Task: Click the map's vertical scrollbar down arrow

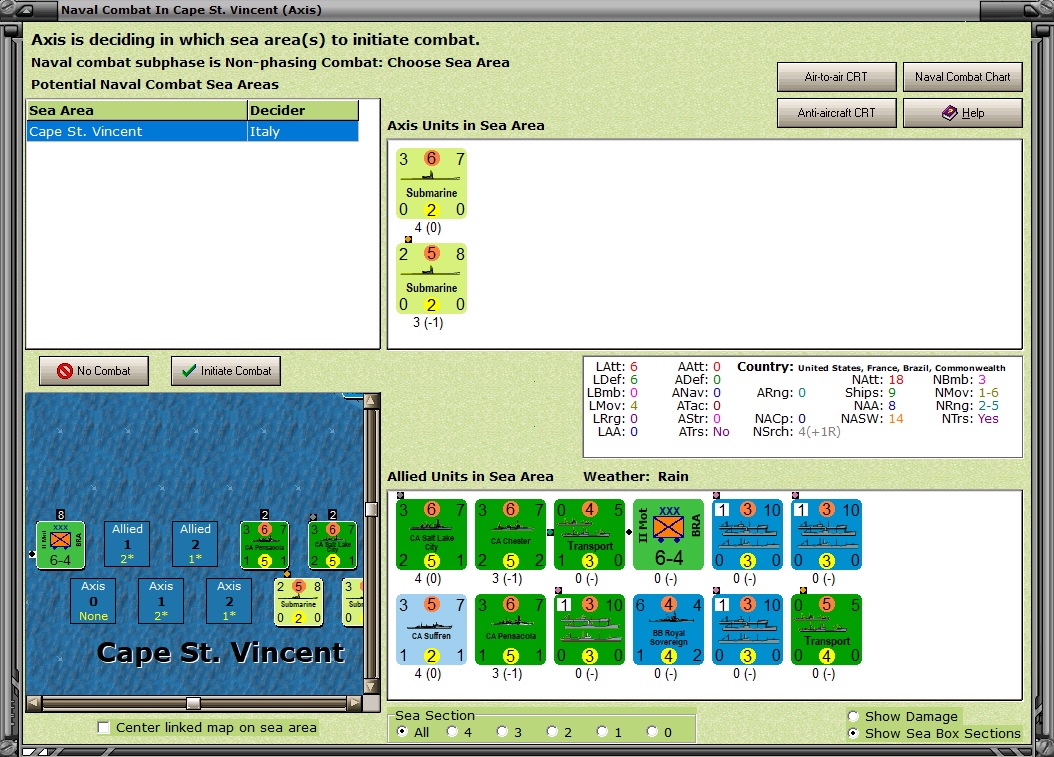Action: tap(371, 686)
